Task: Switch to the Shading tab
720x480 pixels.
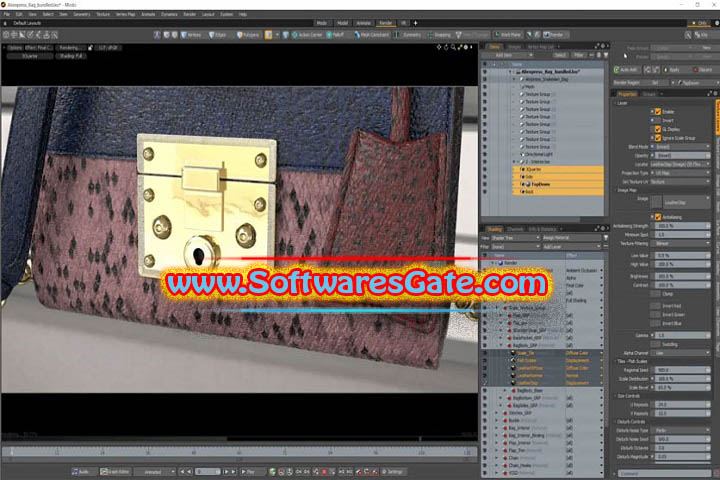Action: pos(494,229)
